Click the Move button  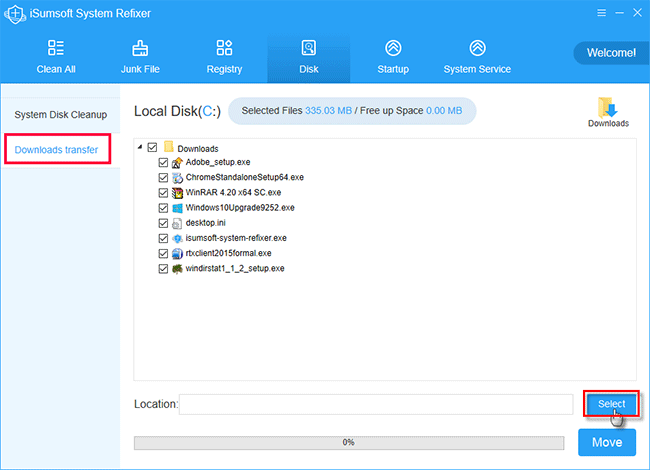click(x=607, y=442)
